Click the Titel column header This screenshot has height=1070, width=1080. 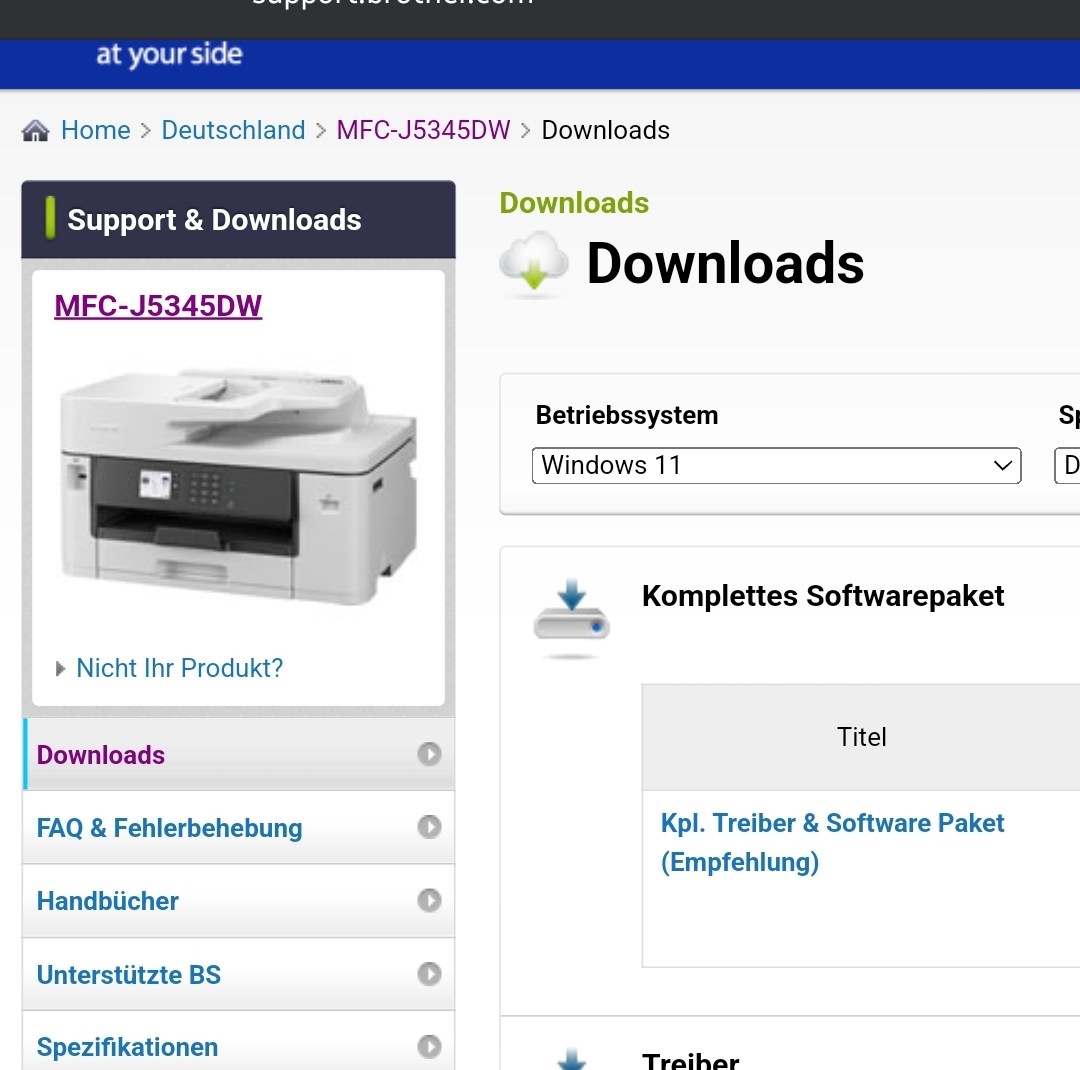[x=862, y=737]
